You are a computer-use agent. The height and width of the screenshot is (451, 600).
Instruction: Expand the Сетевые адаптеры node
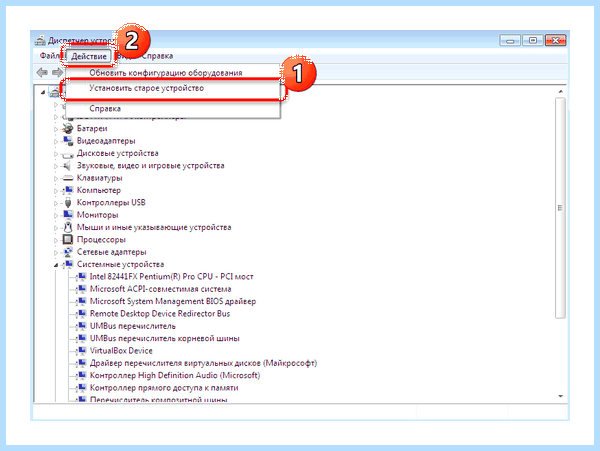56,252
